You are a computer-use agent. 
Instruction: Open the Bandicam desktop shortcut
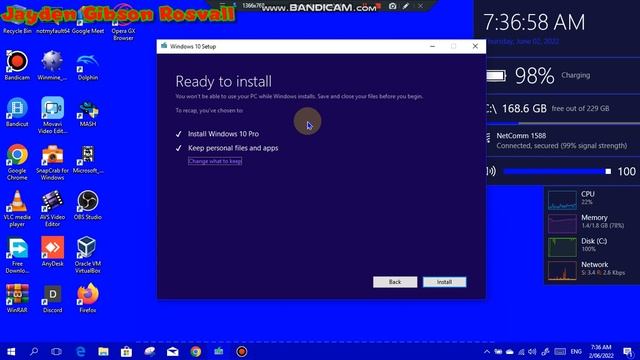coord(17,65)
